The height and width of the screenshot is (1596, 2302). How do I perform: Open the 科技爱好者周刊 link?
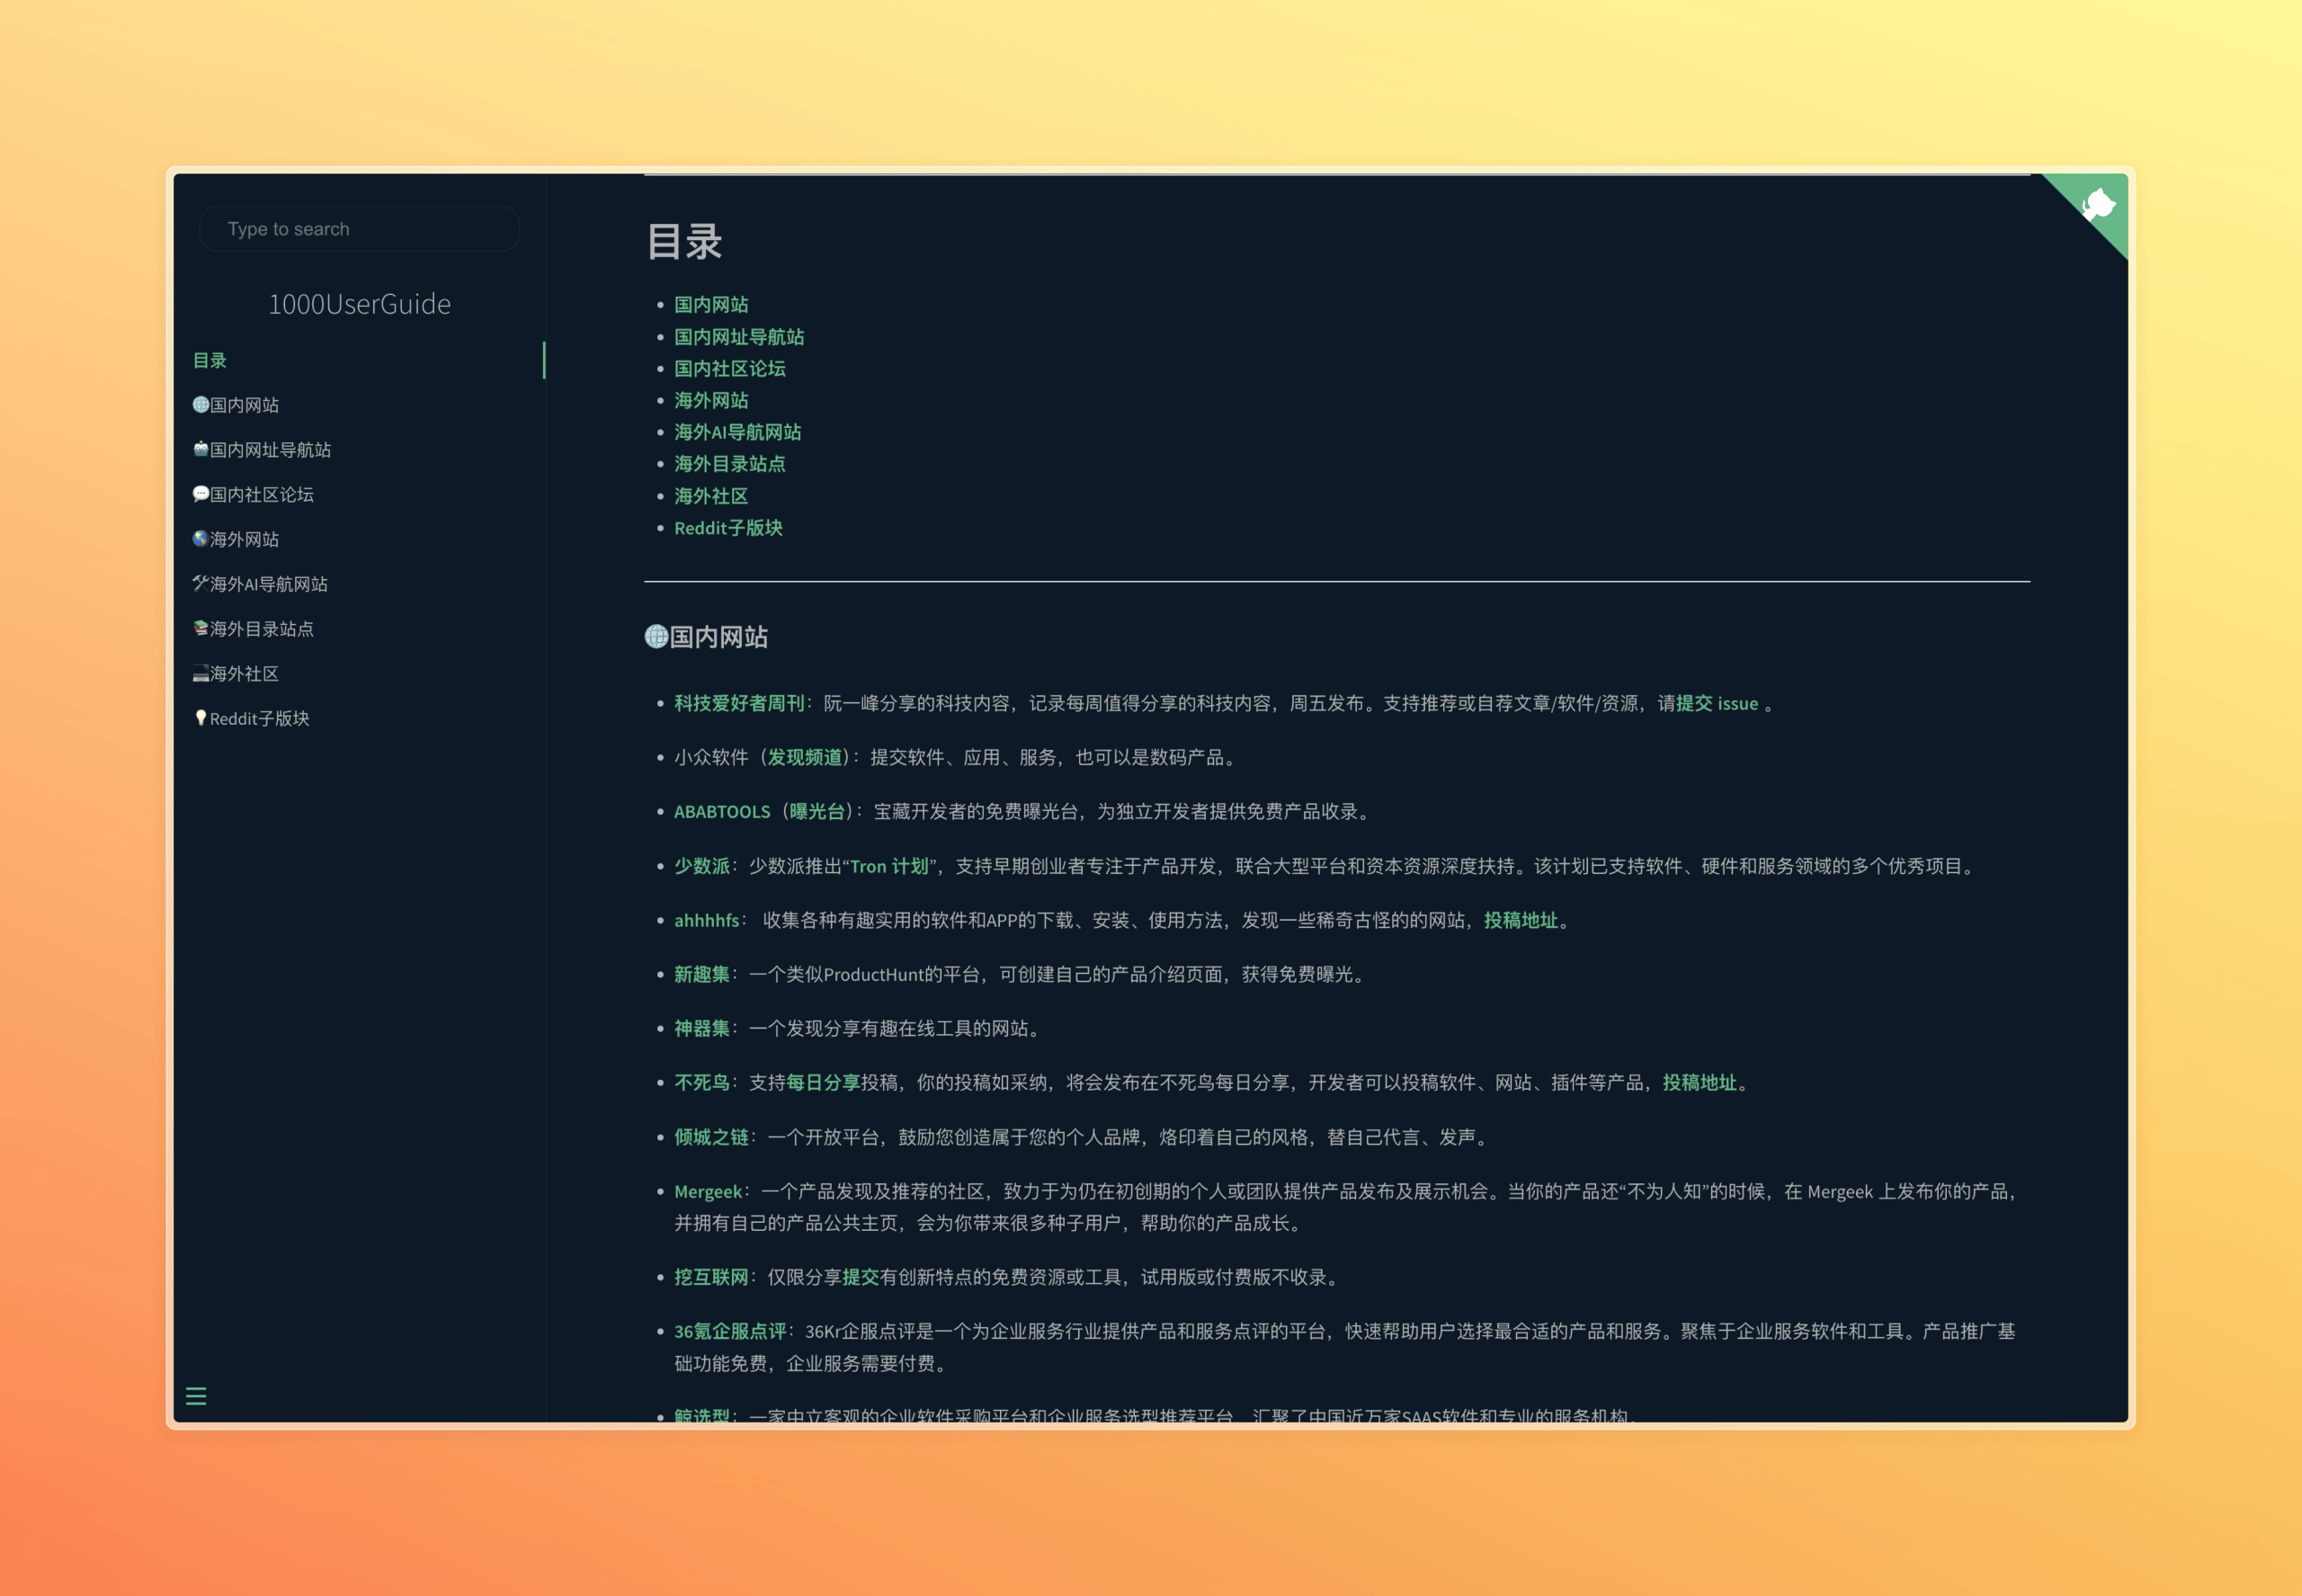click(739, 703)
